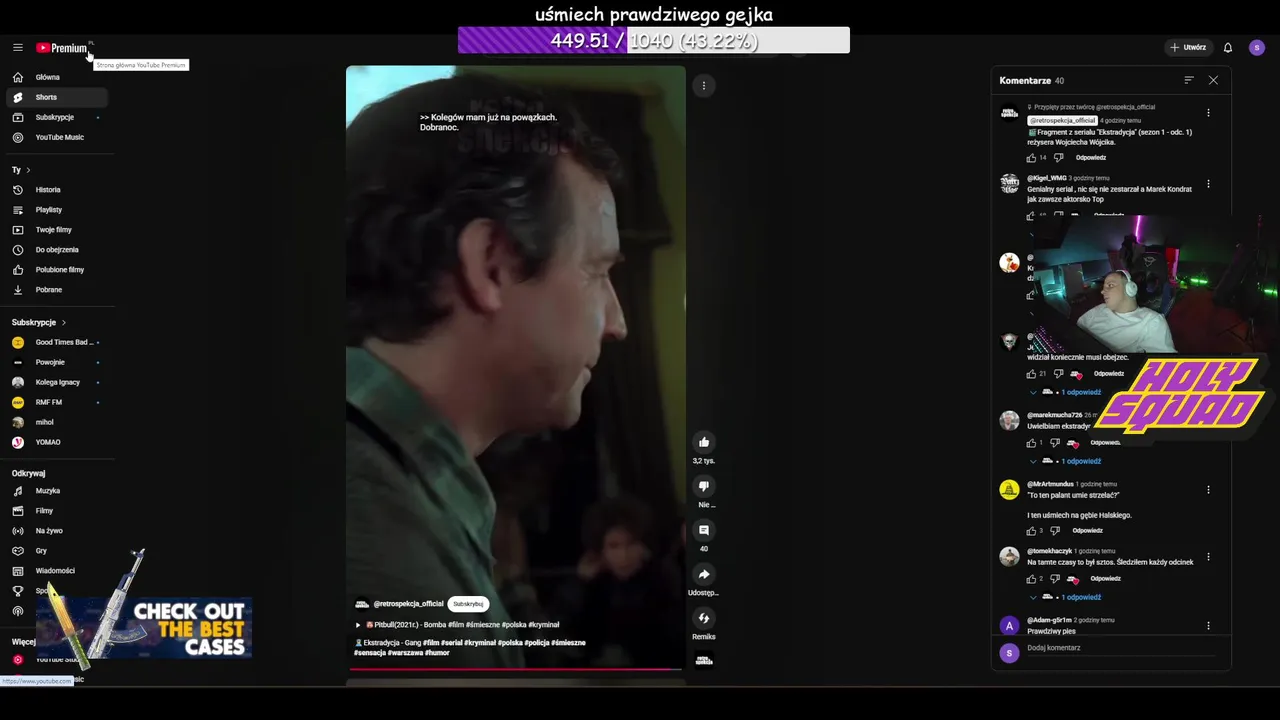Open options for @Kigel_WMG comment
The height and width of the screenshot is (720, 1280).
click(1208, 184)
